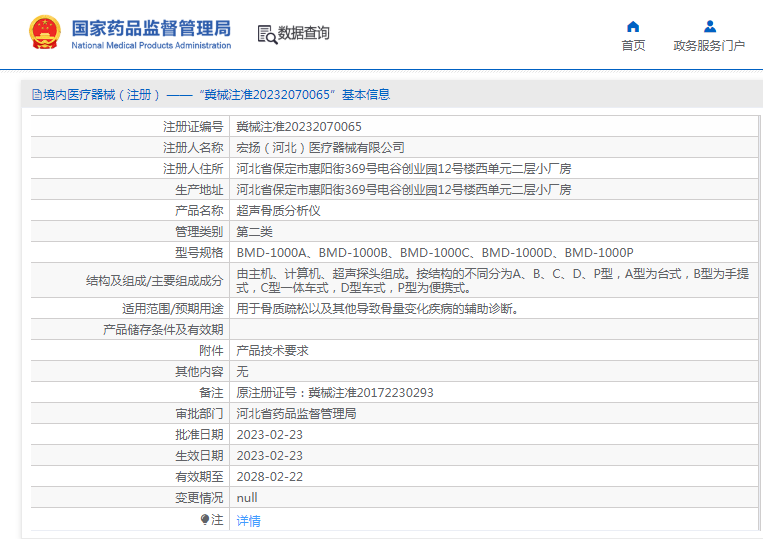Click the 注册人名称 row label
Viewport: 763px width, 539px height.
pyautogui.click(x=193, y=147)
